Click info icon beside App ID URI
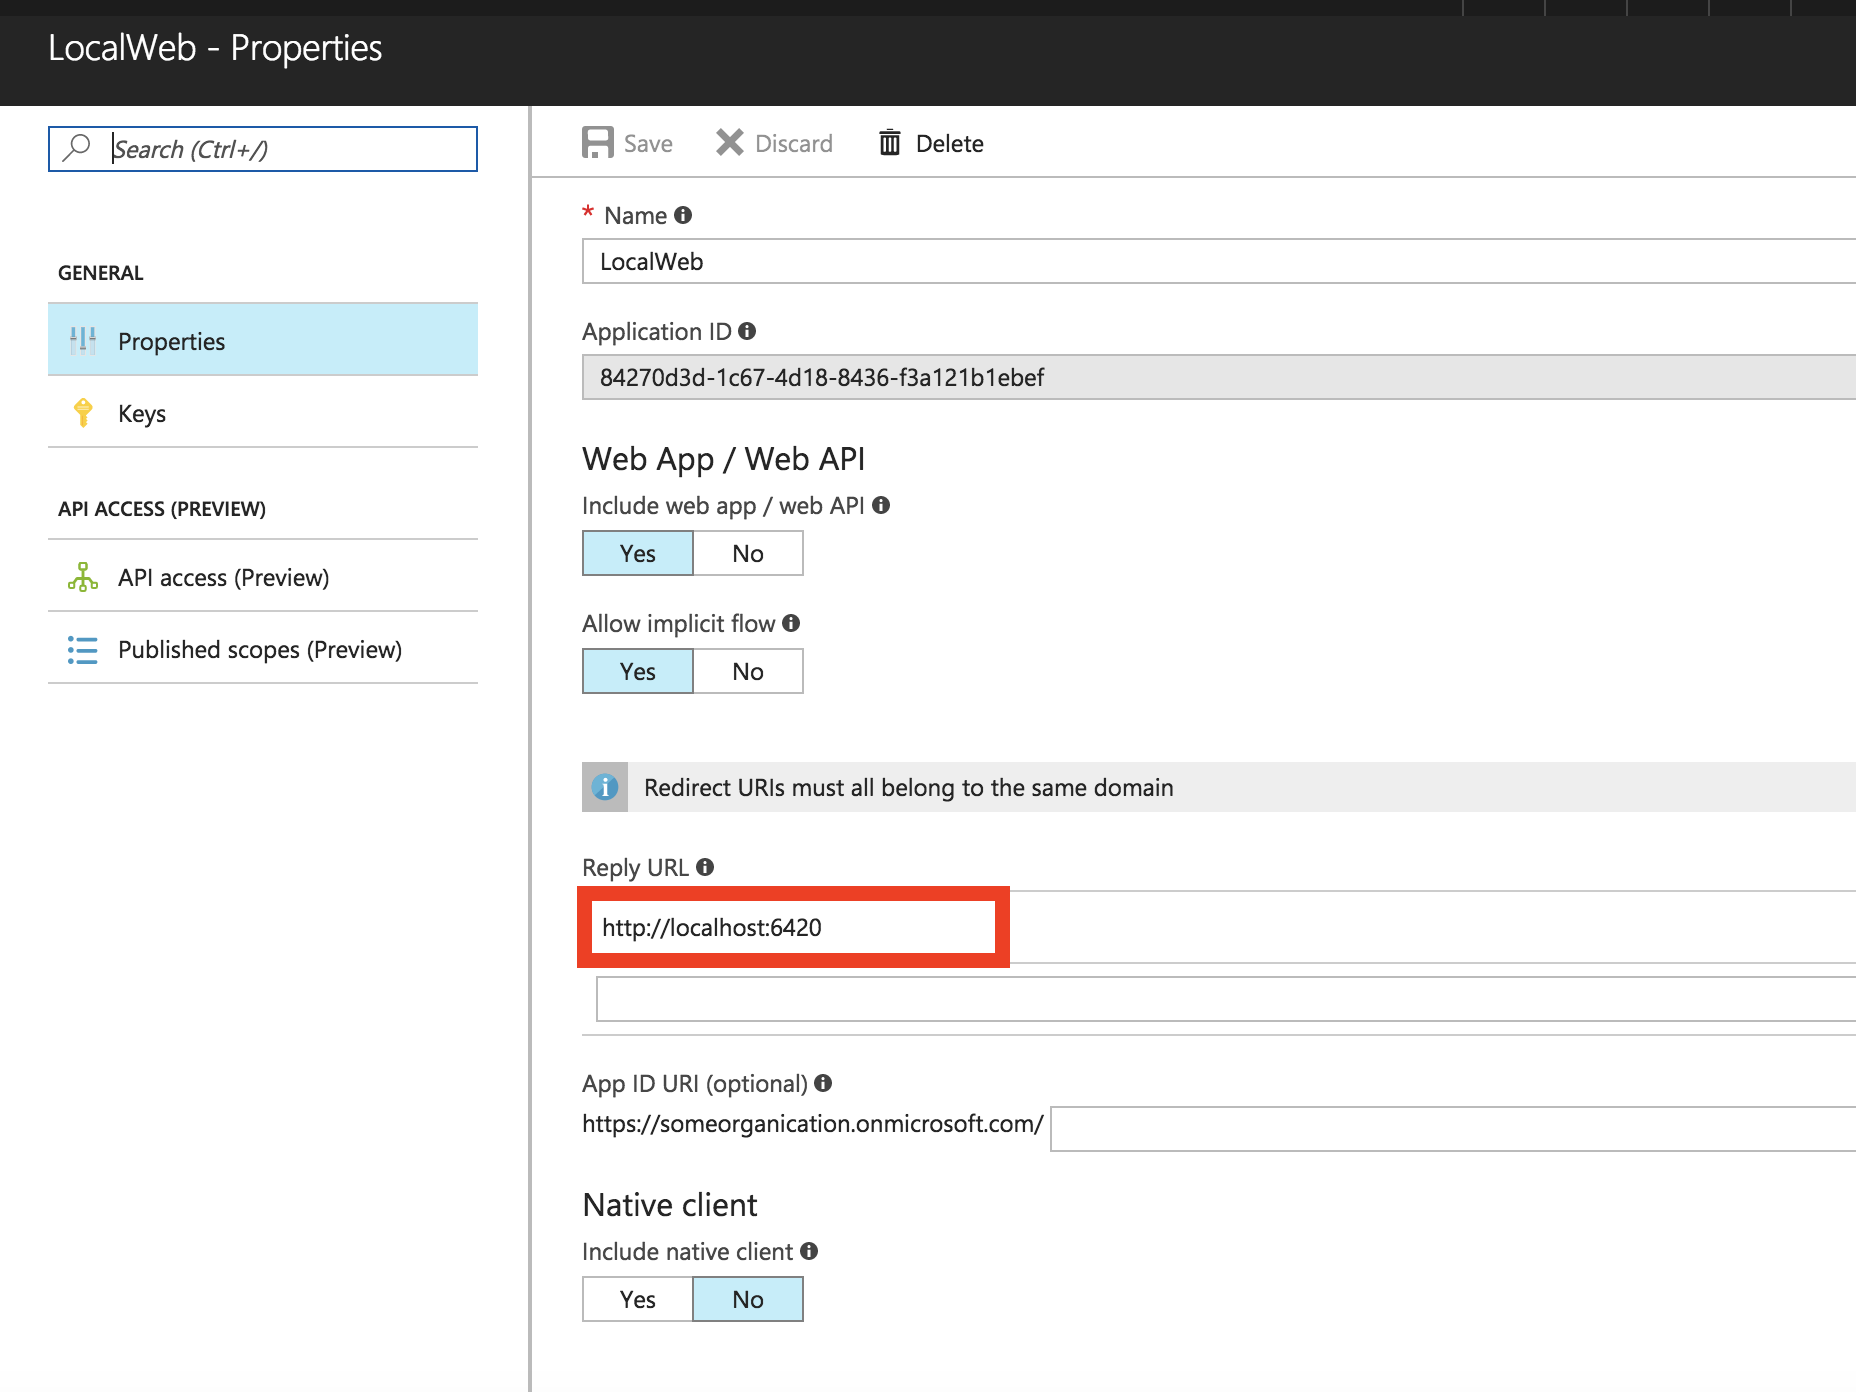The image size is (1856, 1392). point(823,1083)
